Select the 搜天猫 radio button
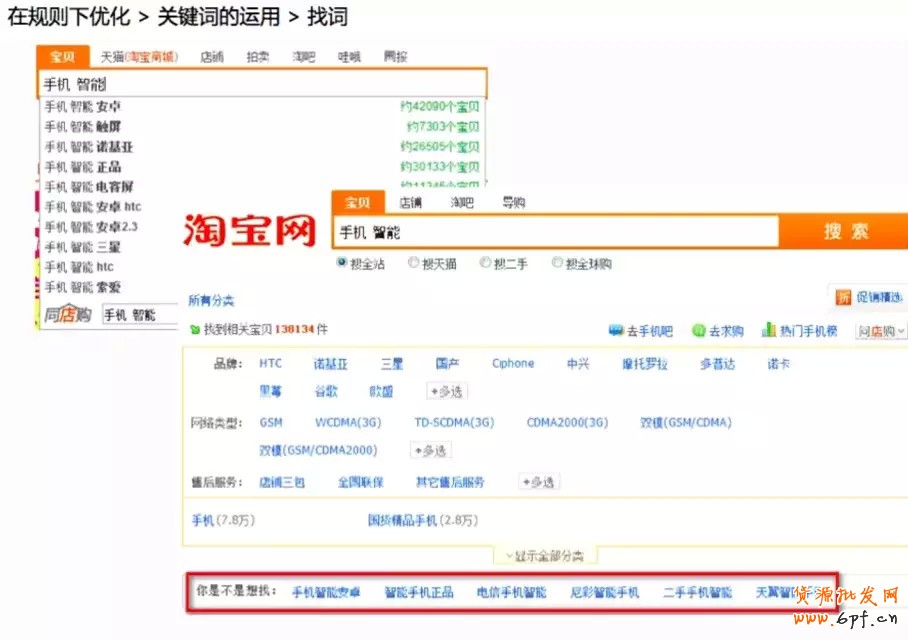908x640 pixels. point(414,263)
